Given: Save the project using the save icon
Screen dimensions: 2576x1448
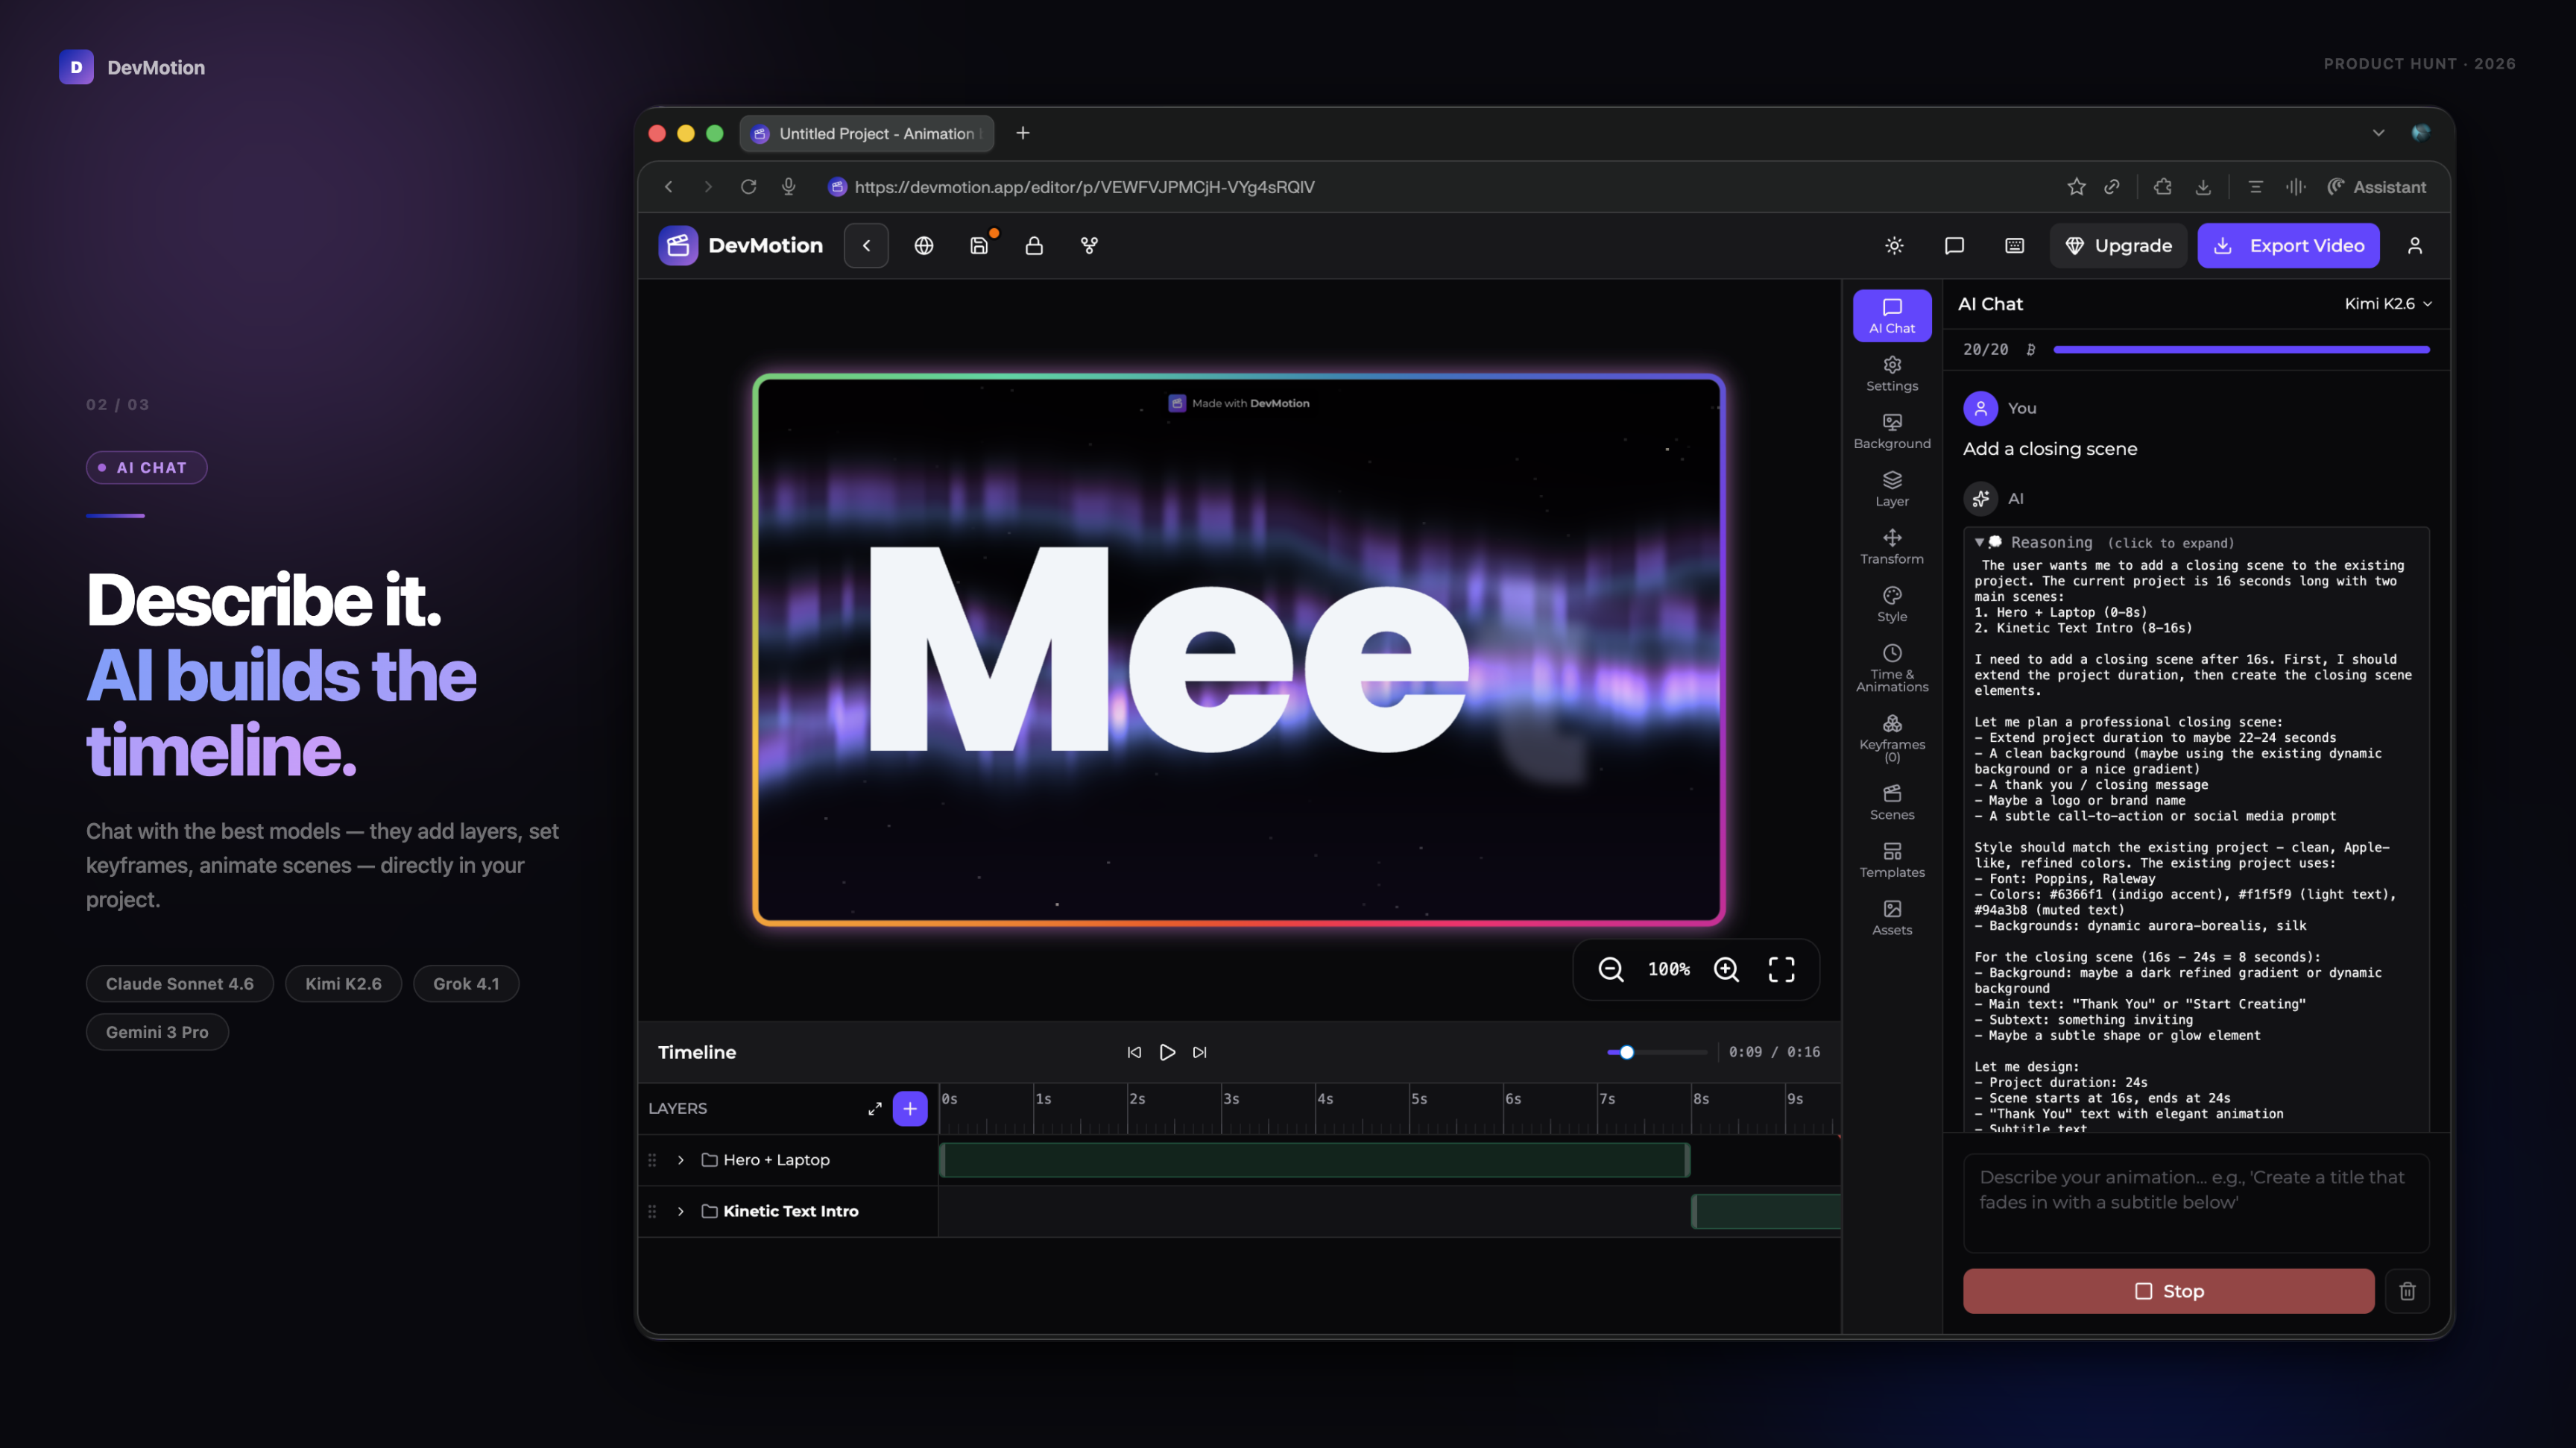Looking at the screenshot, I should 980,245.
